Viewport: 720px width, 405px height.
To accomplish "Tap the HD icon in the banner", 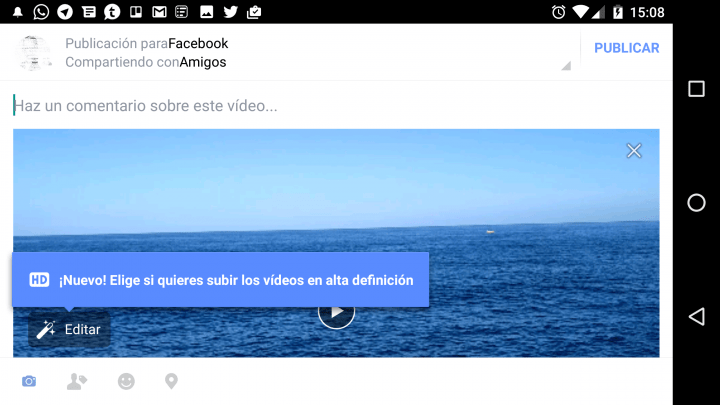I will 39,280.
